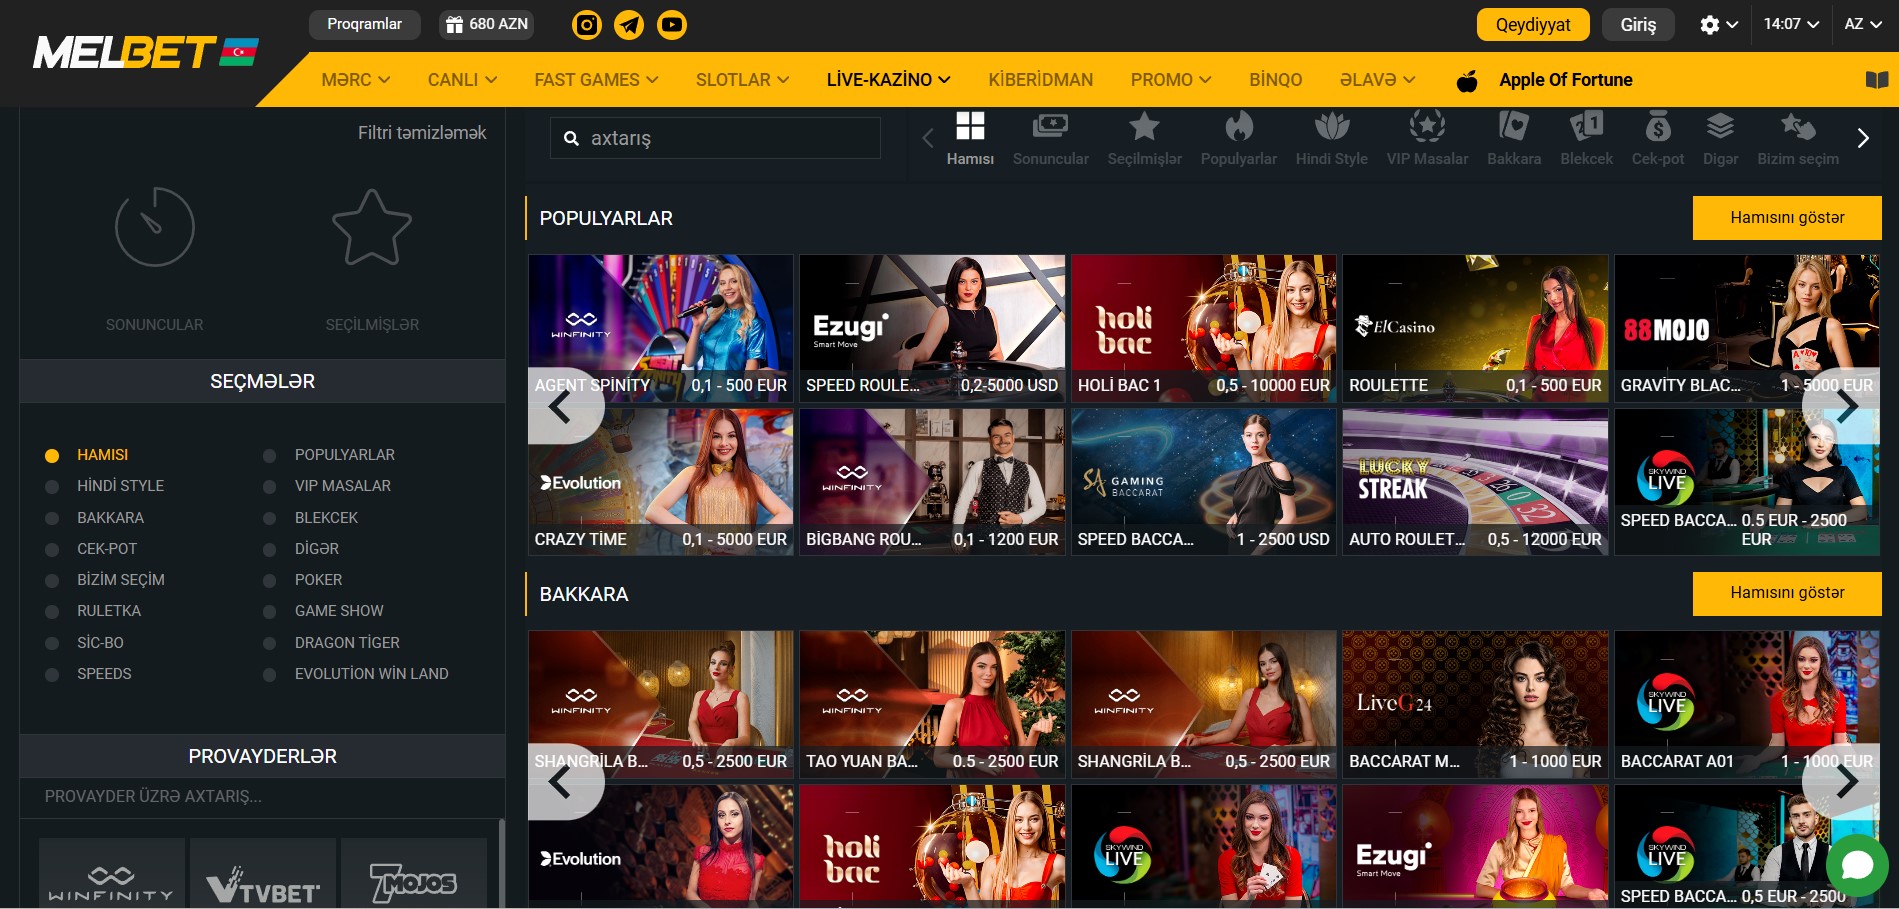Expand the settings gear dropdown
The width and height of the screenshot is (1899, 909).
click(x=1718, y=25)
